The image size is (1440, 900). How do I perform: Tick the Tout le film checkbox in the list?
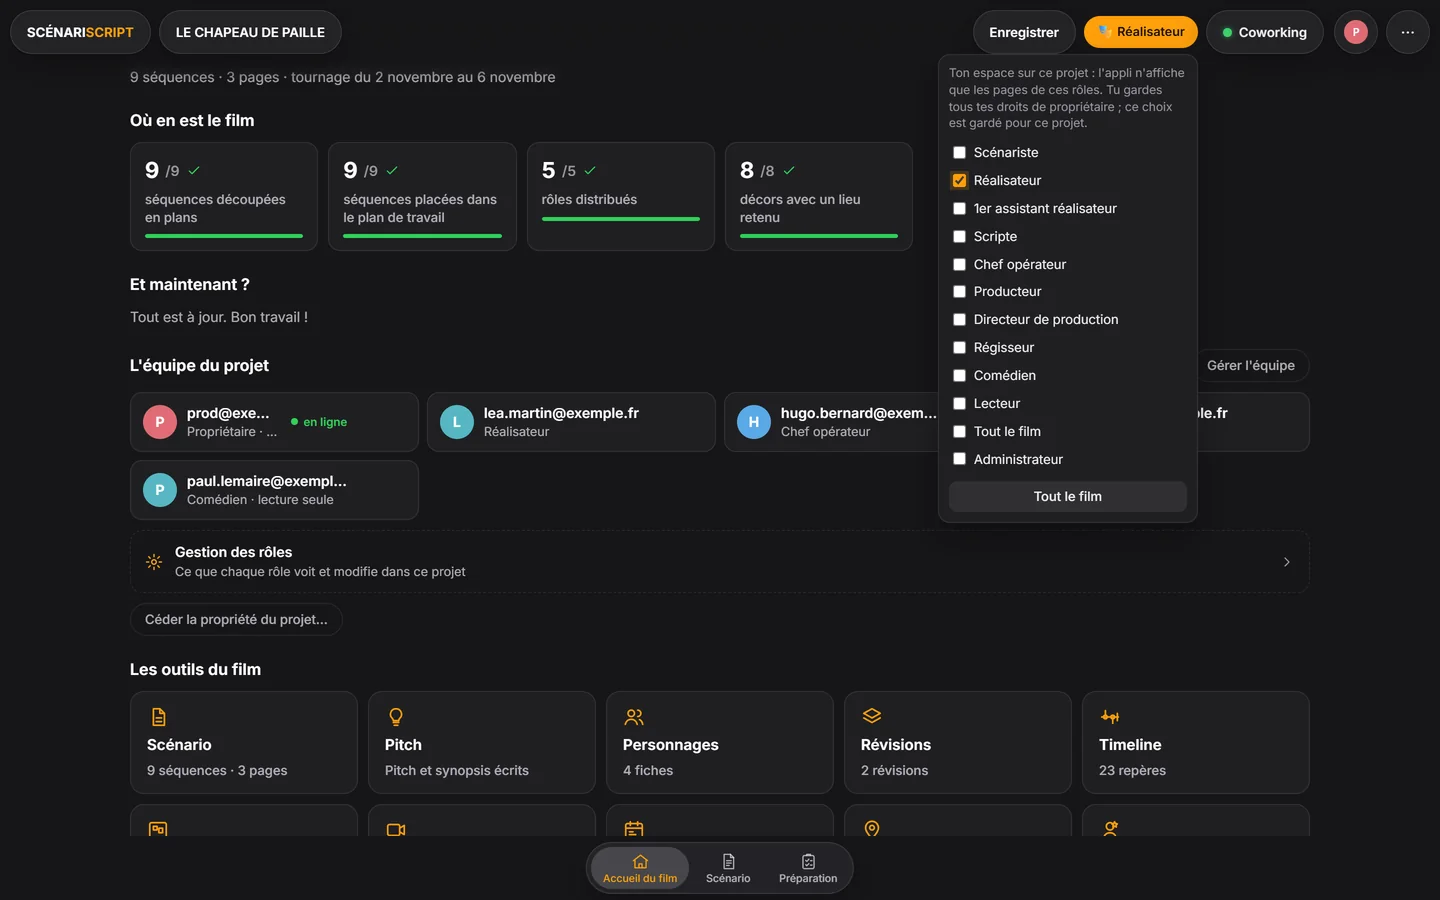click(x=959, y=432)
